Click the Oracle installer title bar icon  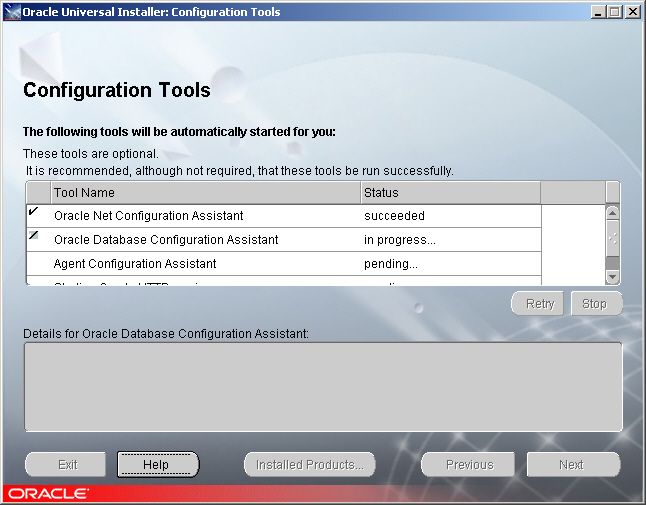pyautogui.click(x=12, y=12)
